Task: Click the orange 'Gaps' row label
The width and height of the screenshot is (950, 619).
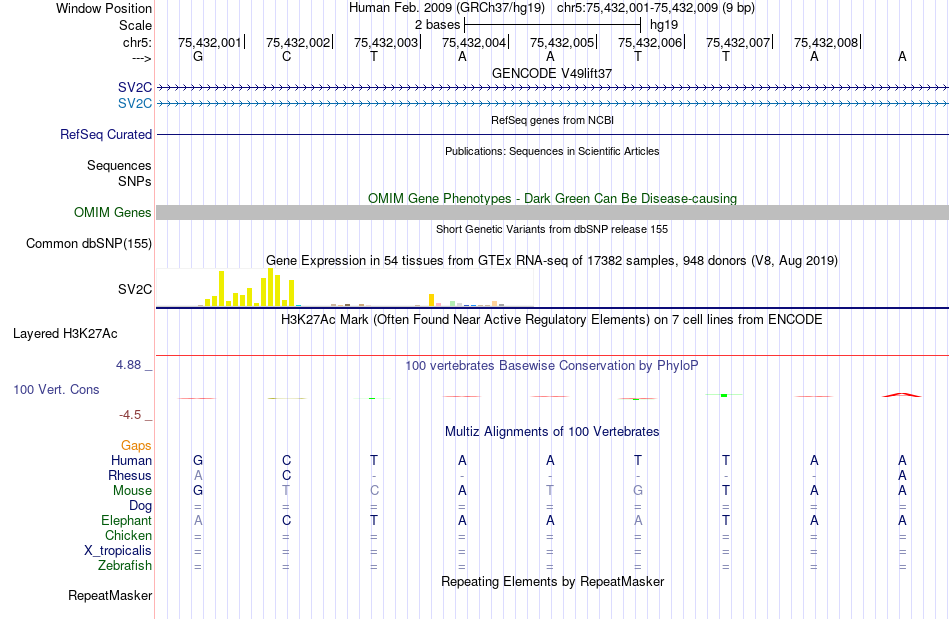Action: click(x=136, y=445)
